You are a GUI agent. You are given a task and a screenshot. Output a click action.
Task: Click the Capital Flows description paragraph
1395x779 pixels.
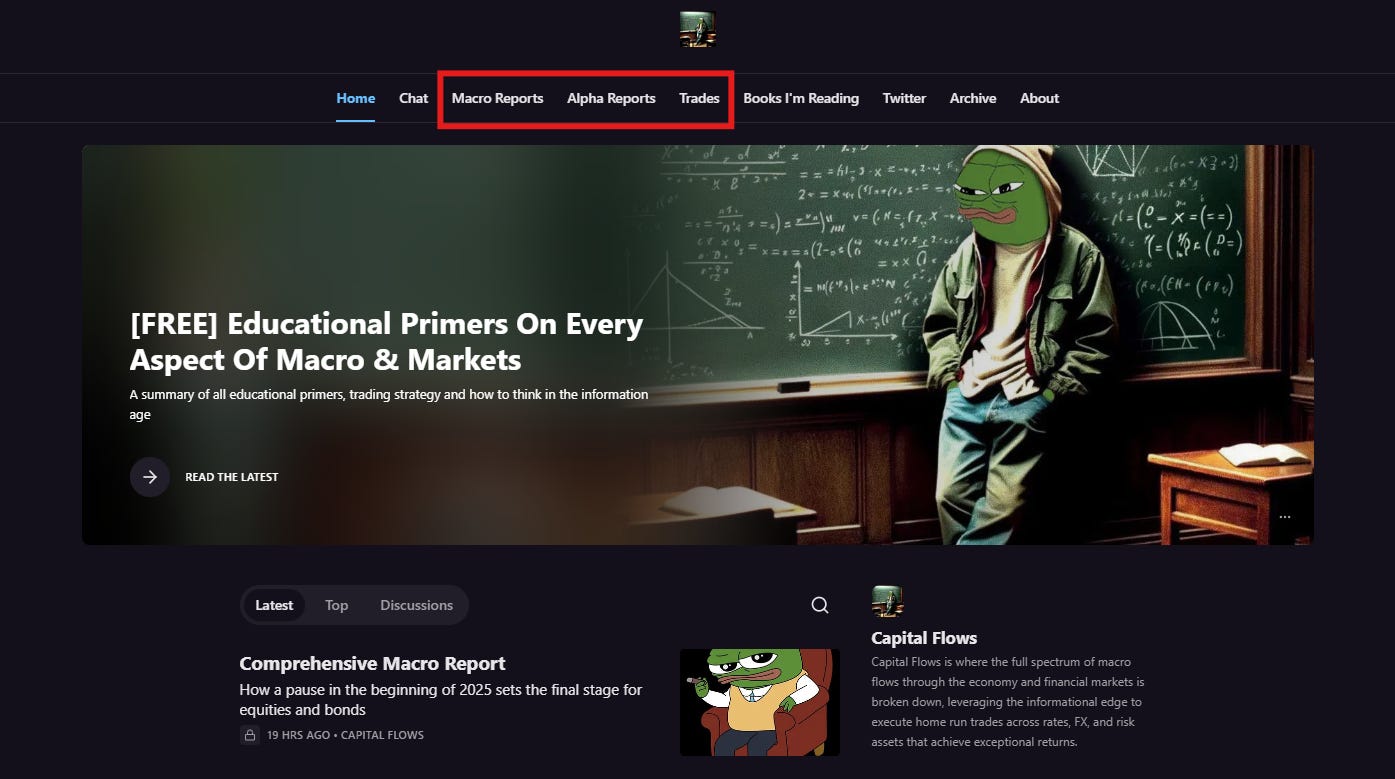[1007, 702]
